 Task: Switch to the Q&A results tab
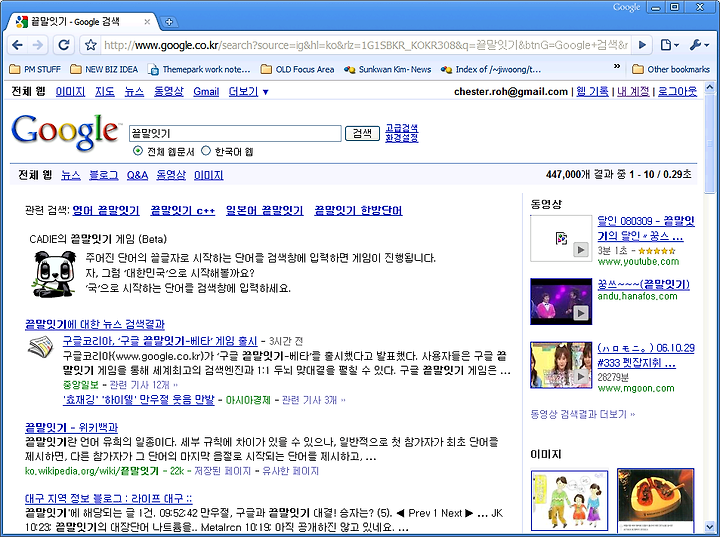[137, 175]
